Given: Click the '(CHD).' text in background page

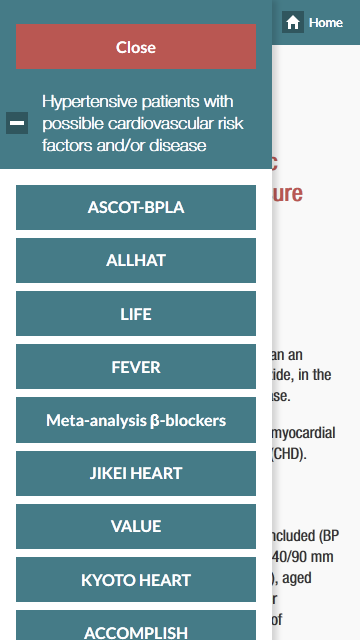Looking at the screenshot, I should pyautogui.click(x=289, y=455).
